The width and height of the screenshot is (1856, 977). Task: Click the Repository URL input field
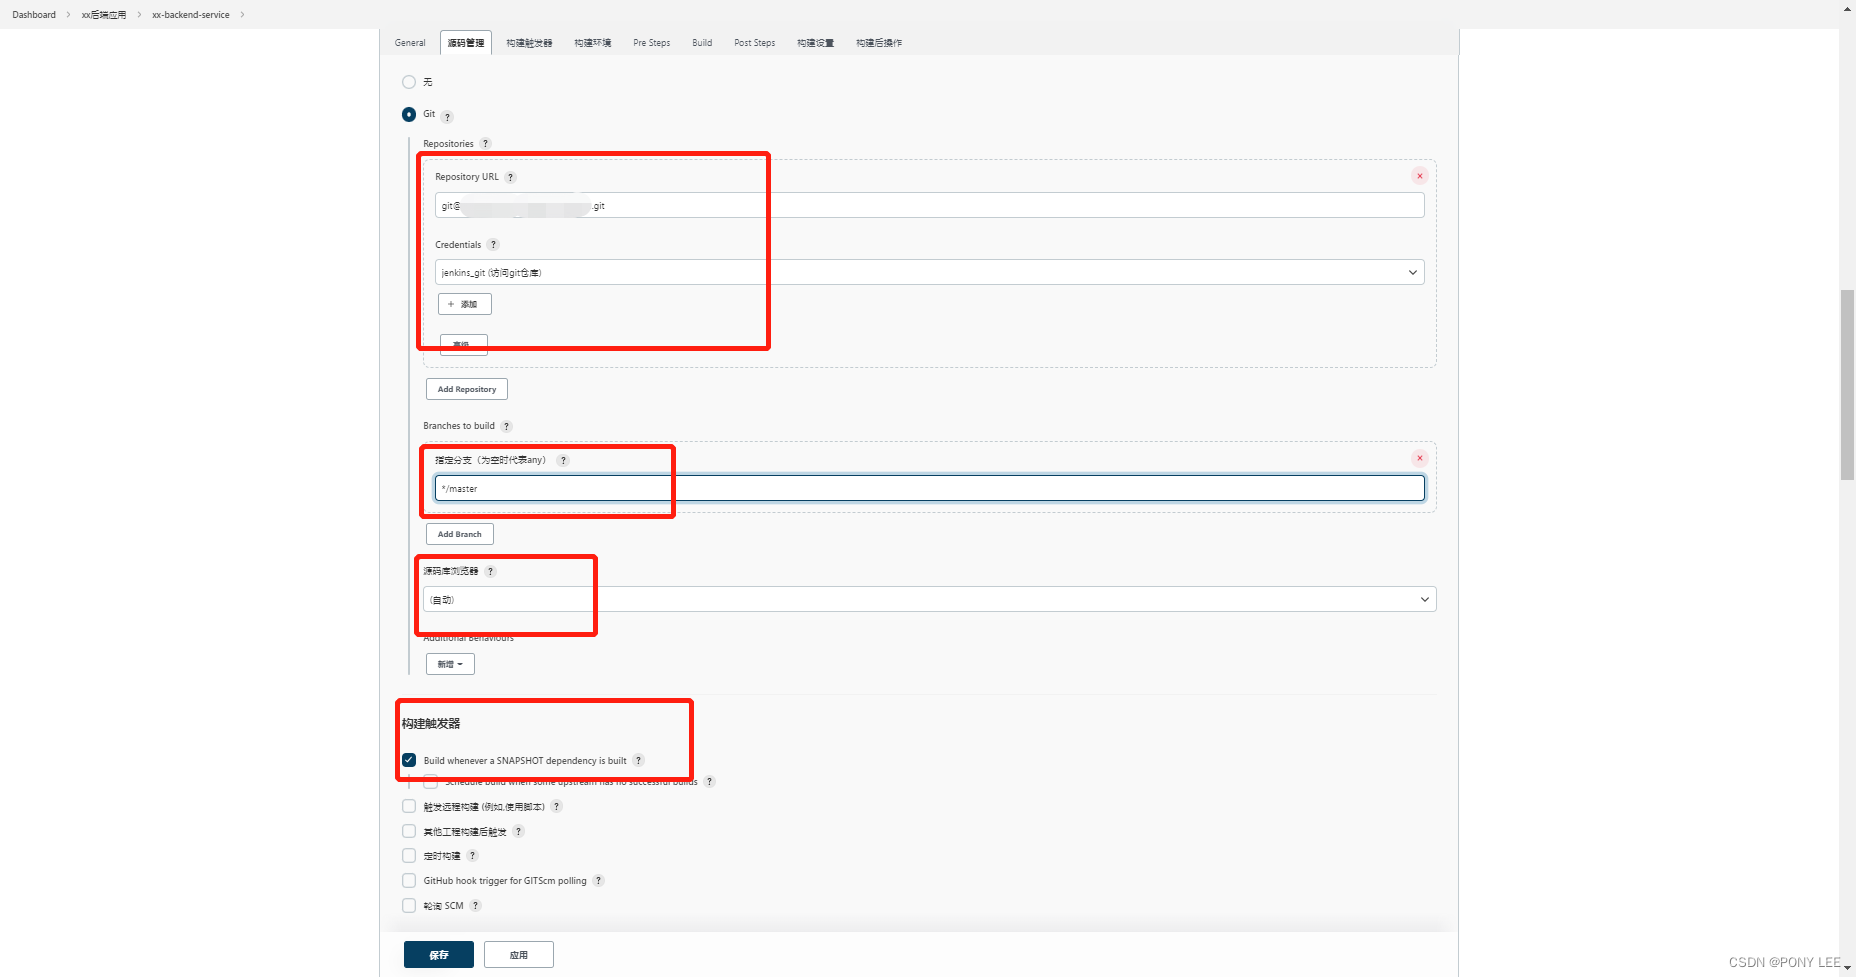pos(929,205)
